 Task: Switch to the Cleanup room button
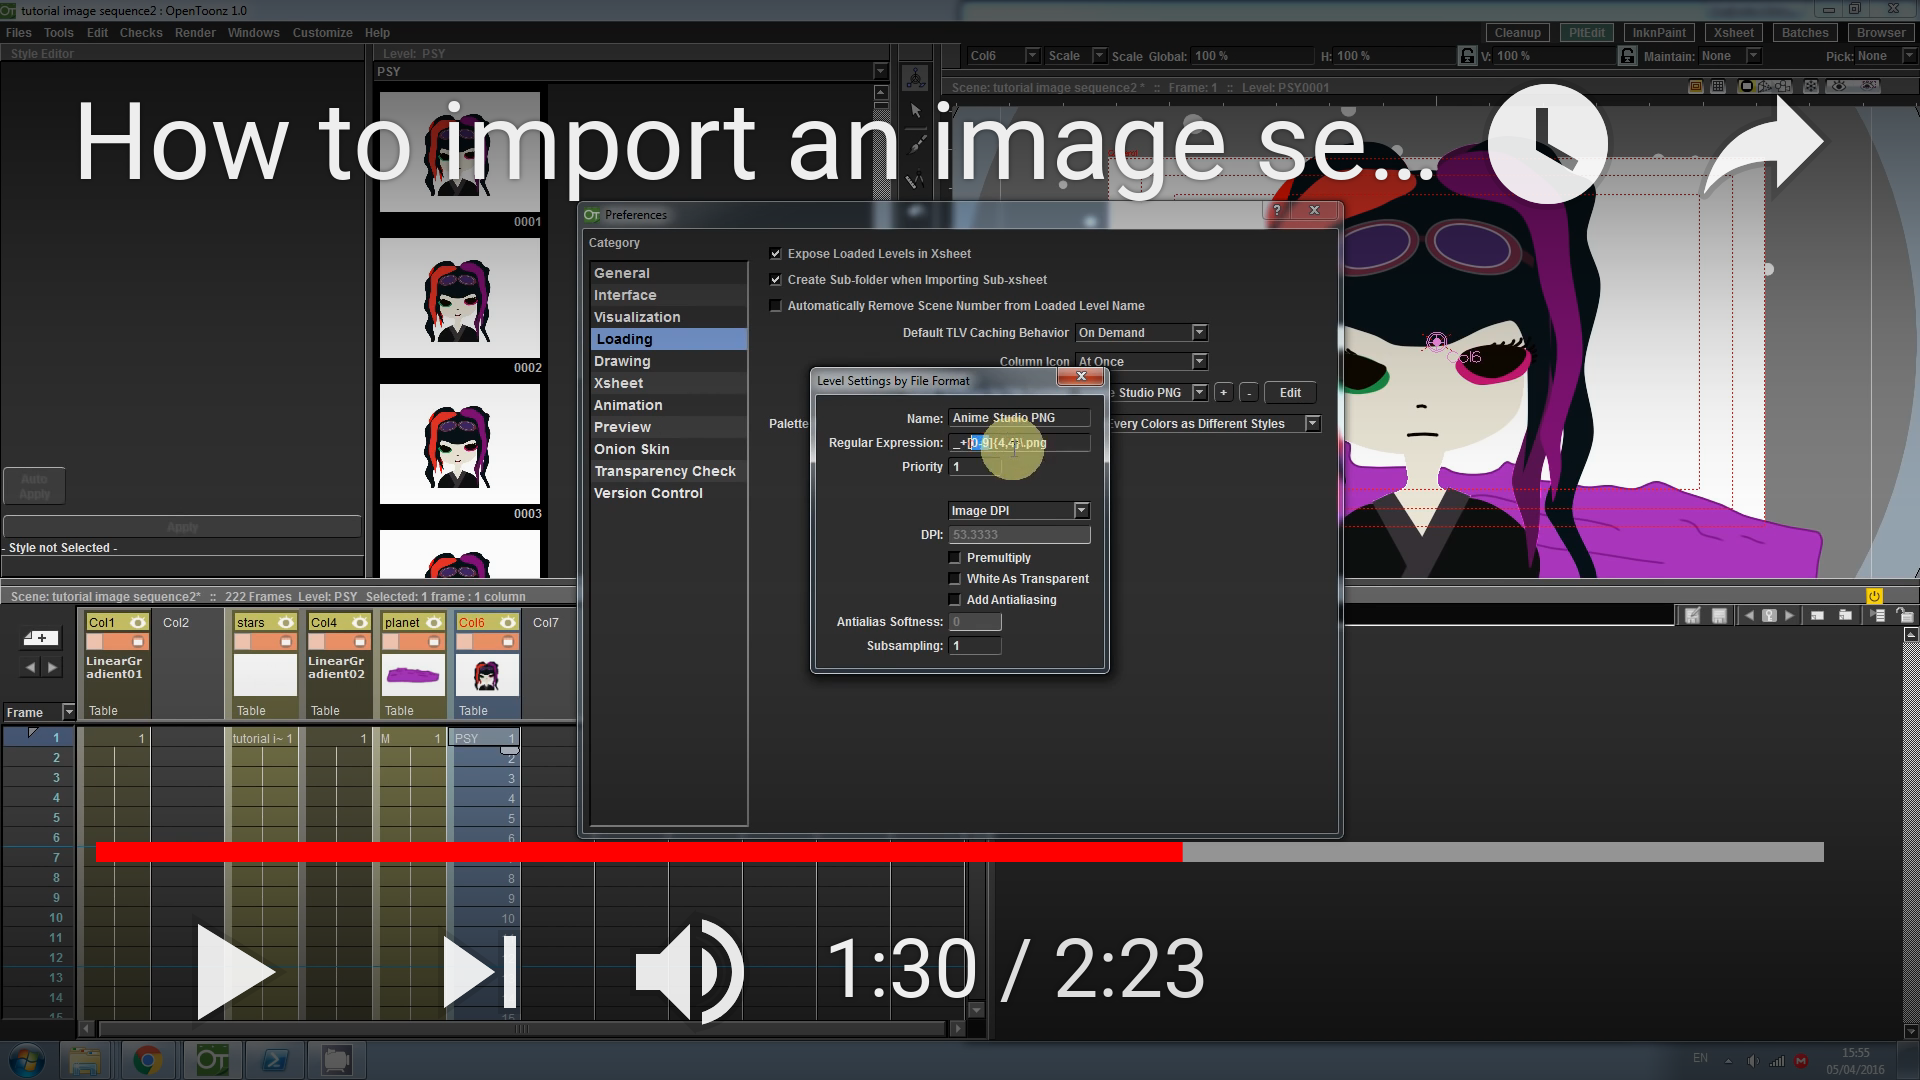(1517, 33)
